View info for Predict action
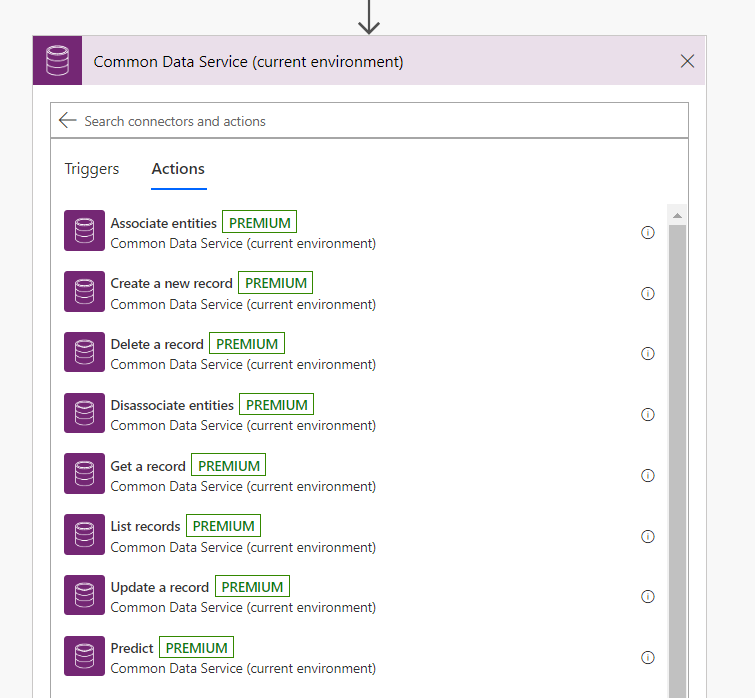 tap(647, 657)
